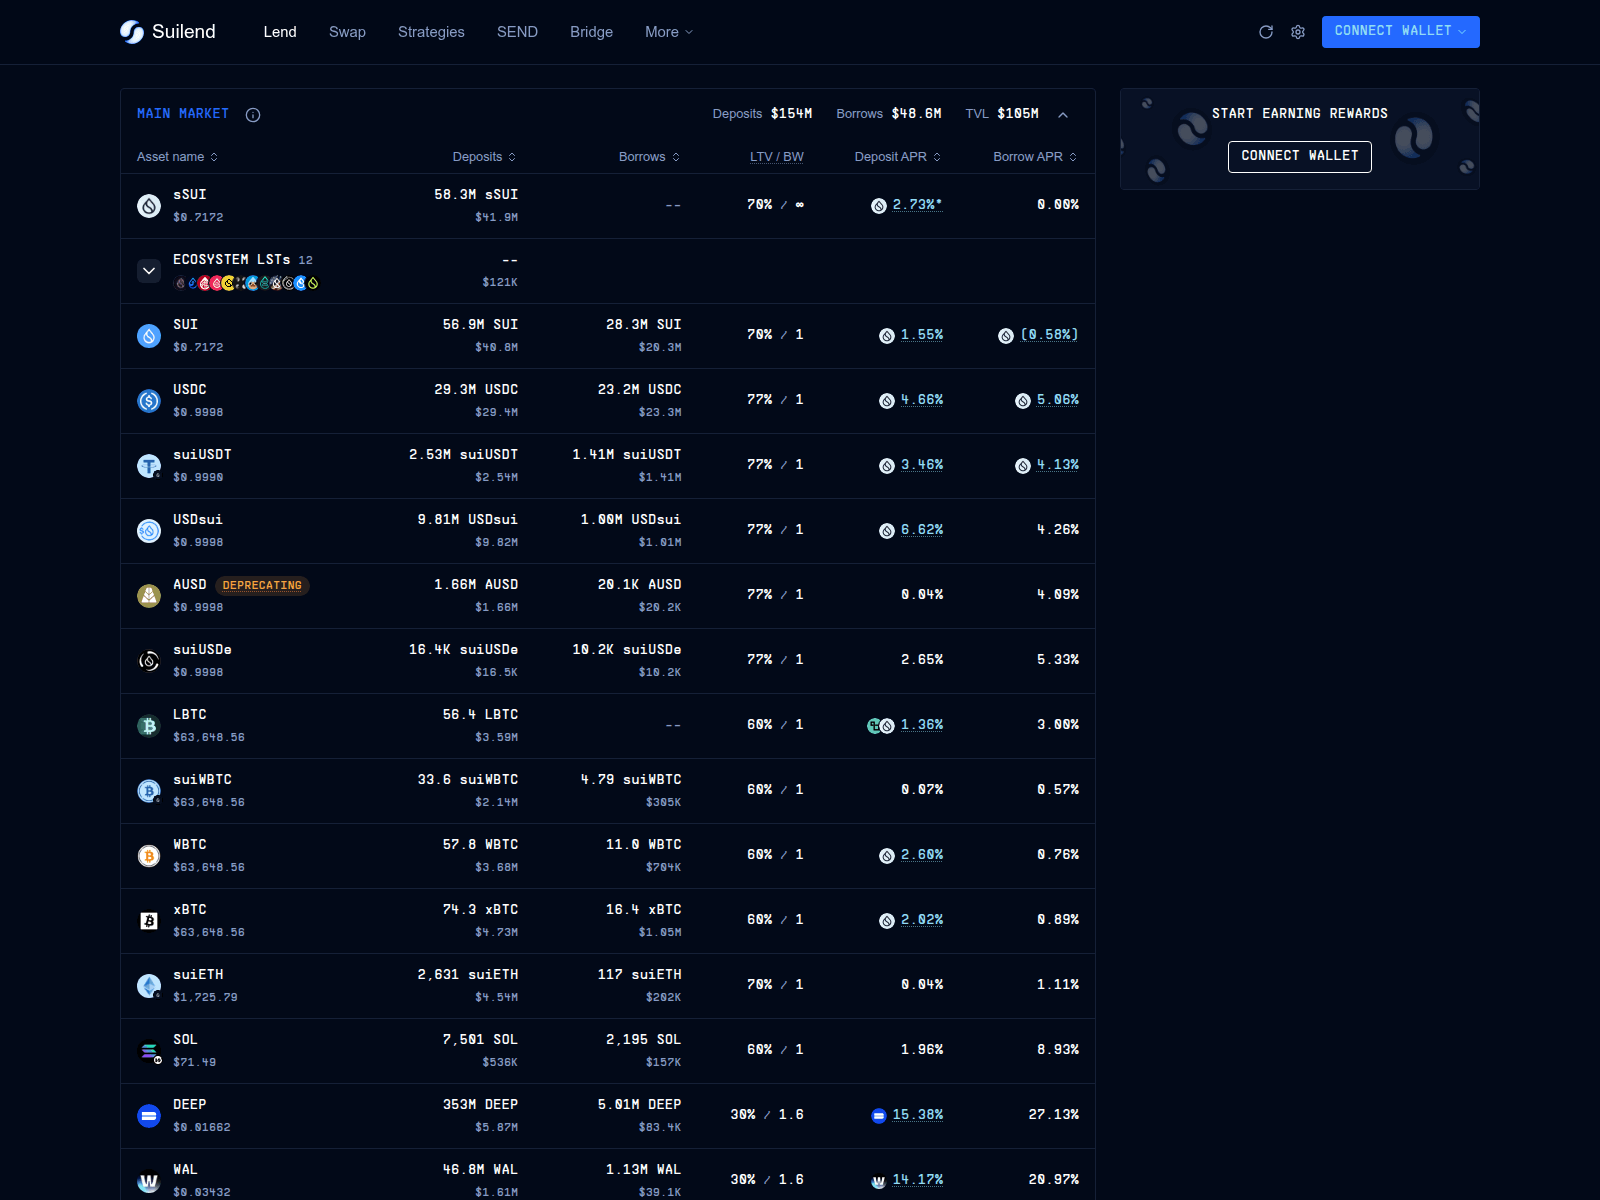The width and height of the screenshot is (1600, 1200).
Task: Click the 58.3M sSUI deposits value
Action: coord(476,195)
